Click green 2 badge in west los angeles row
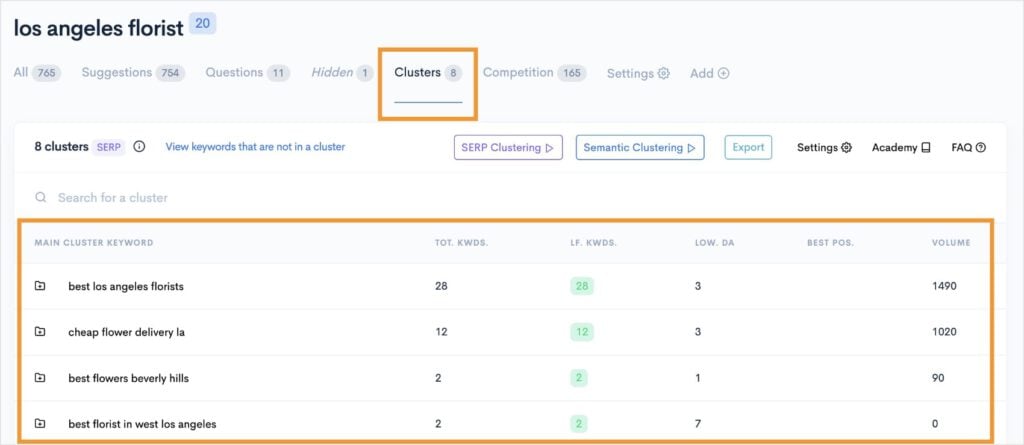The height and width of the screenshot is (445, 1024). pos(579,423)
